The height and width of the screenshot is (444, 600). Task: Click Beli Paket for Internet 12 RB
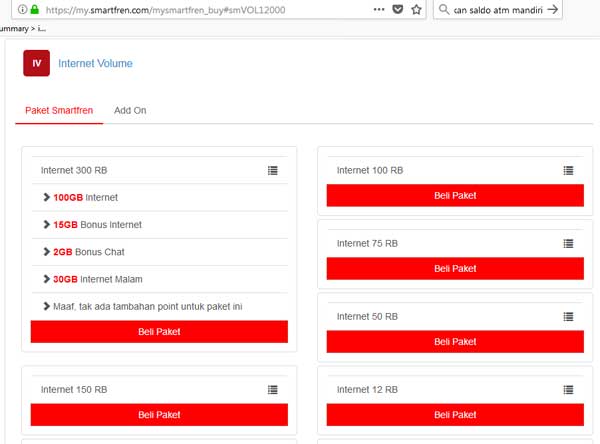[455, 415]
